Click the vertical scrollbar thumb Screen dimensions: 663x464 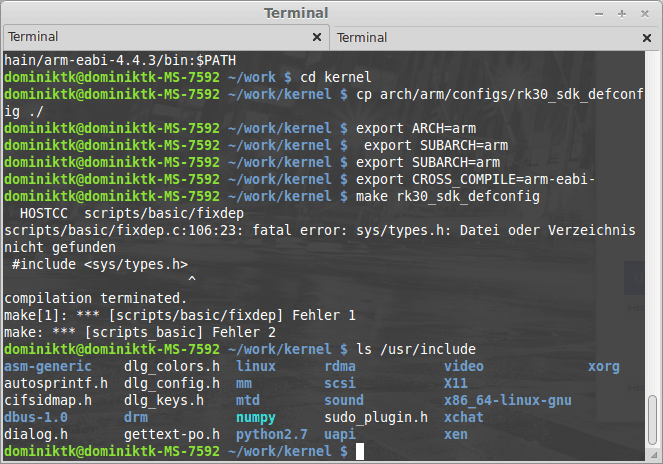tap(652, 420)
